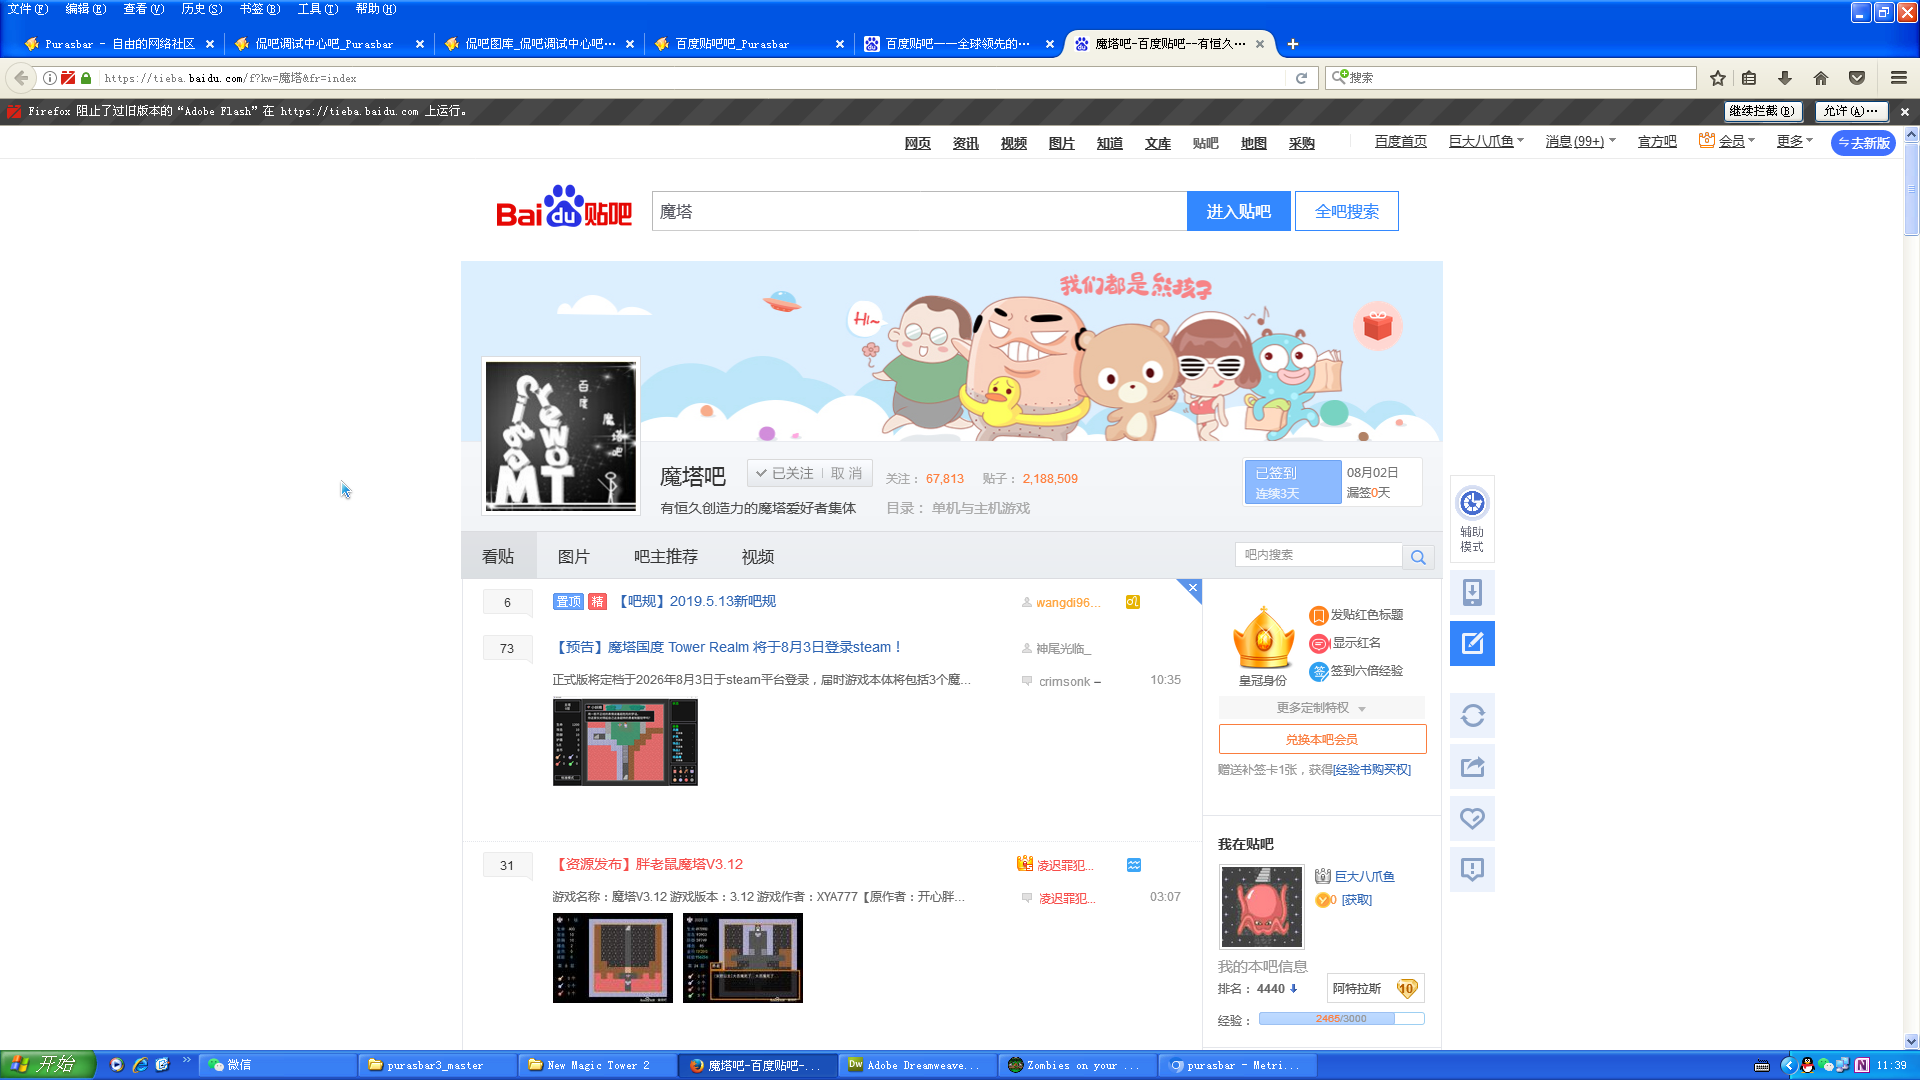Open the 【资源发布】胖老鼠魔塔V3.12 thread

pyautogui.click(x=648, y=864)
